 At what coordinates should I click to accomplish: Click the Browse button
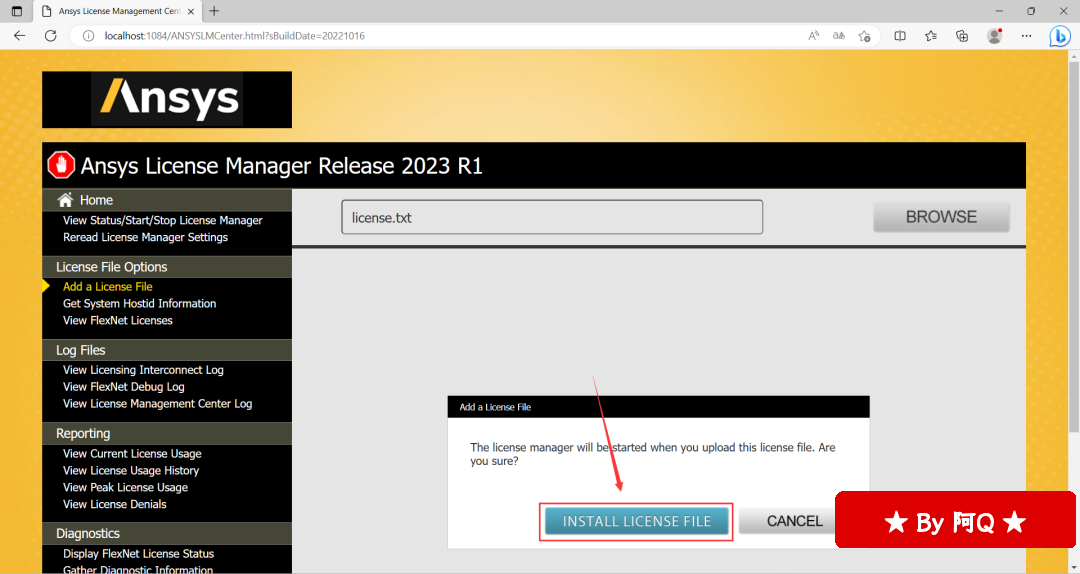click(x=941, y=217)
